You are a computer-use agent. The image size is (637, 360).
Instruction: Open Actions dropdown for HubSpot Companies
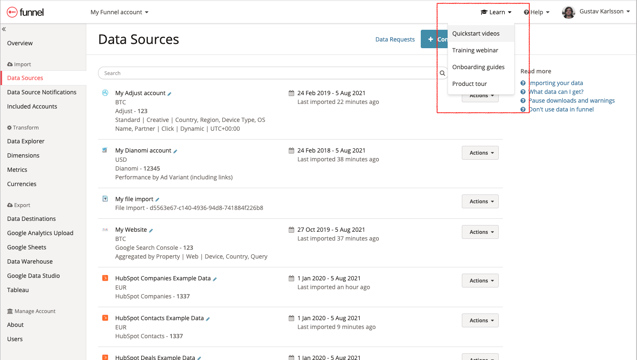point(480,281)
